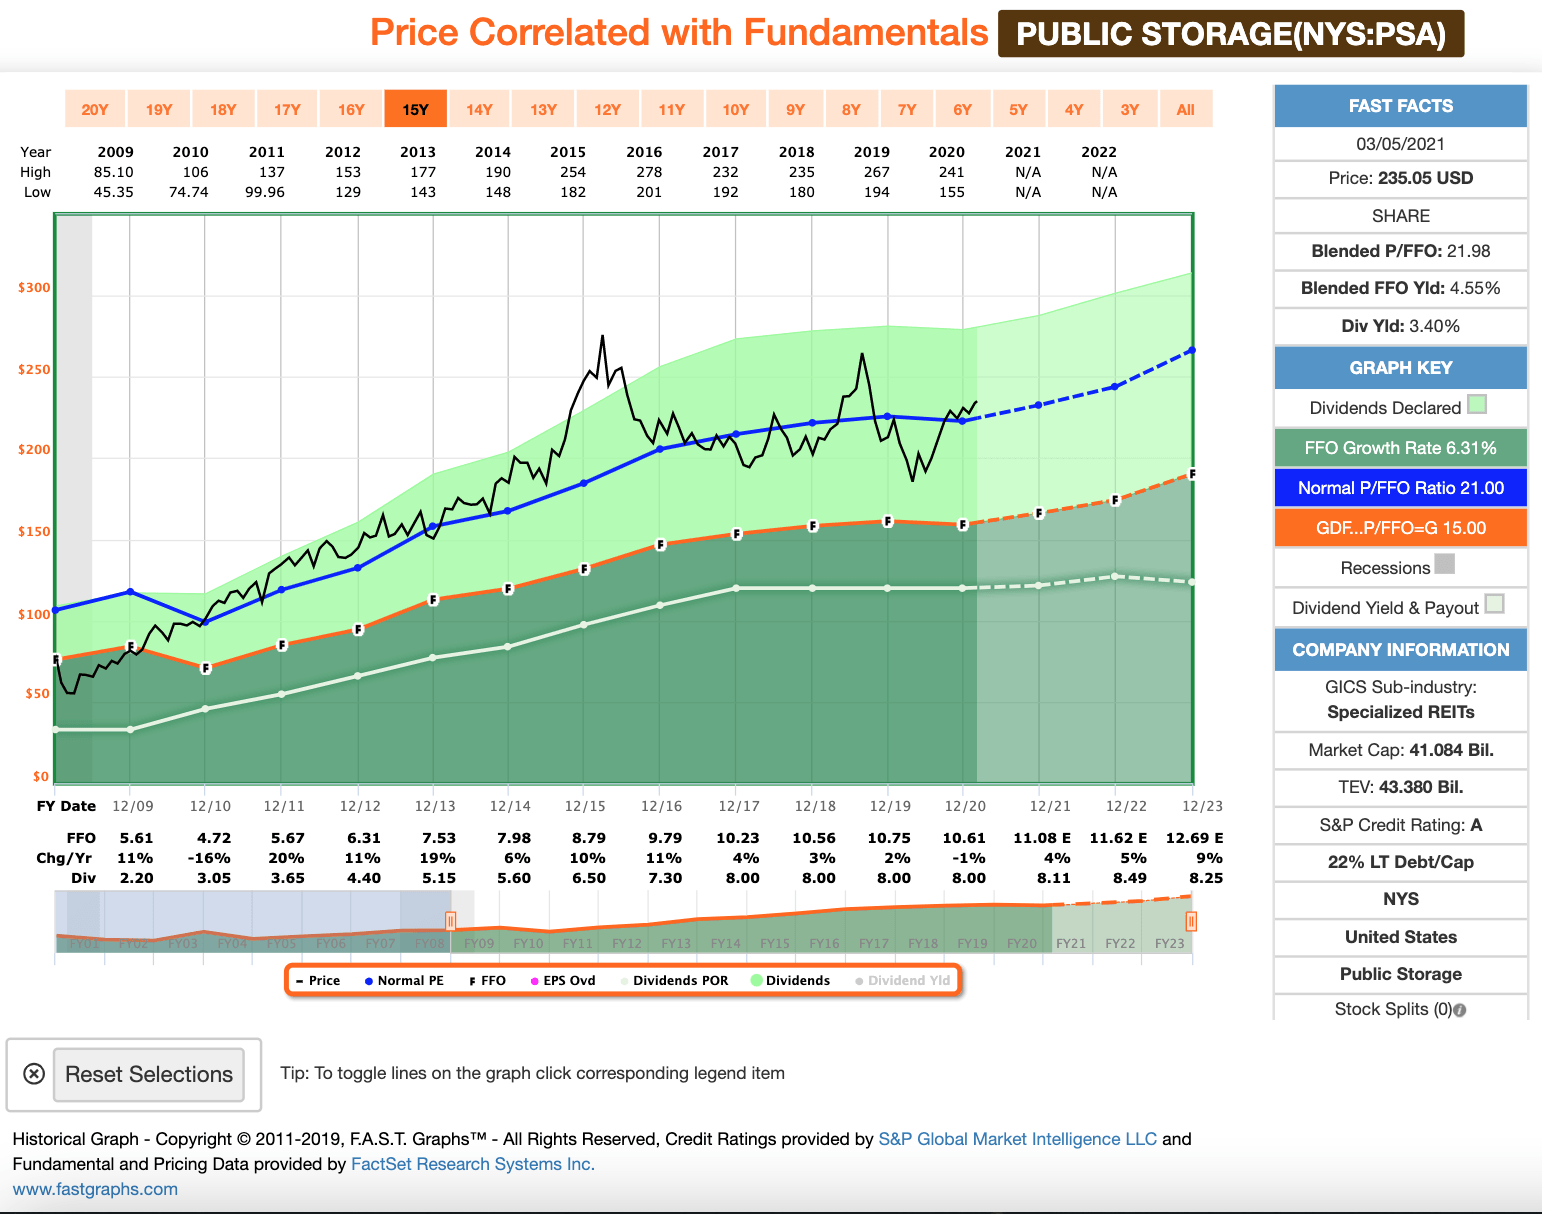This screenshot has width=1542, height=1214.
Task: Select the 20Y time range tab
Action: pos(95,109)
